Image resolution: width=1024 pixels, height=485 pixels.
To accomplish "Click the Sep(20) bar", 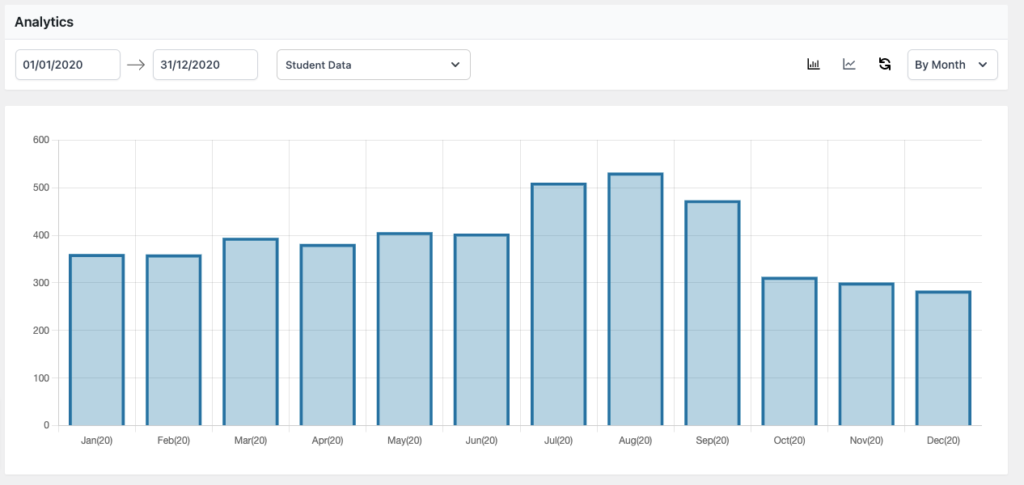I will [x=712, y=313].
